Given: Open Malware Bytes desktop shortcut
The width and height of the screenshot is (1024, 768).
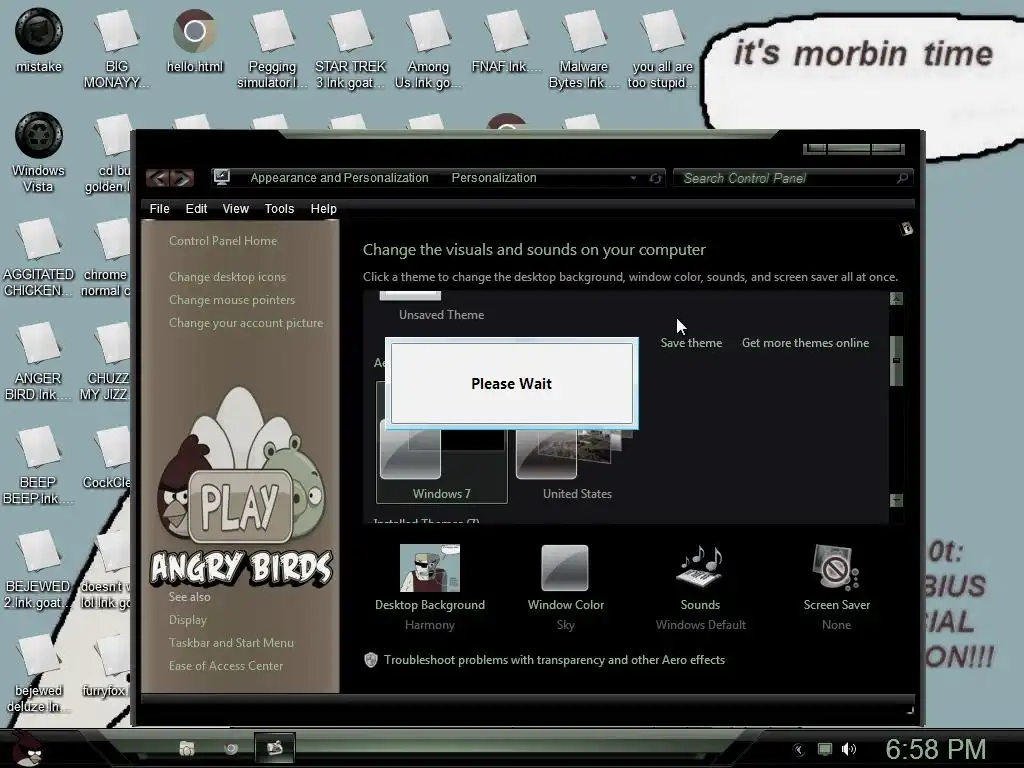Looking at the screenshot, I should point(584,49).
